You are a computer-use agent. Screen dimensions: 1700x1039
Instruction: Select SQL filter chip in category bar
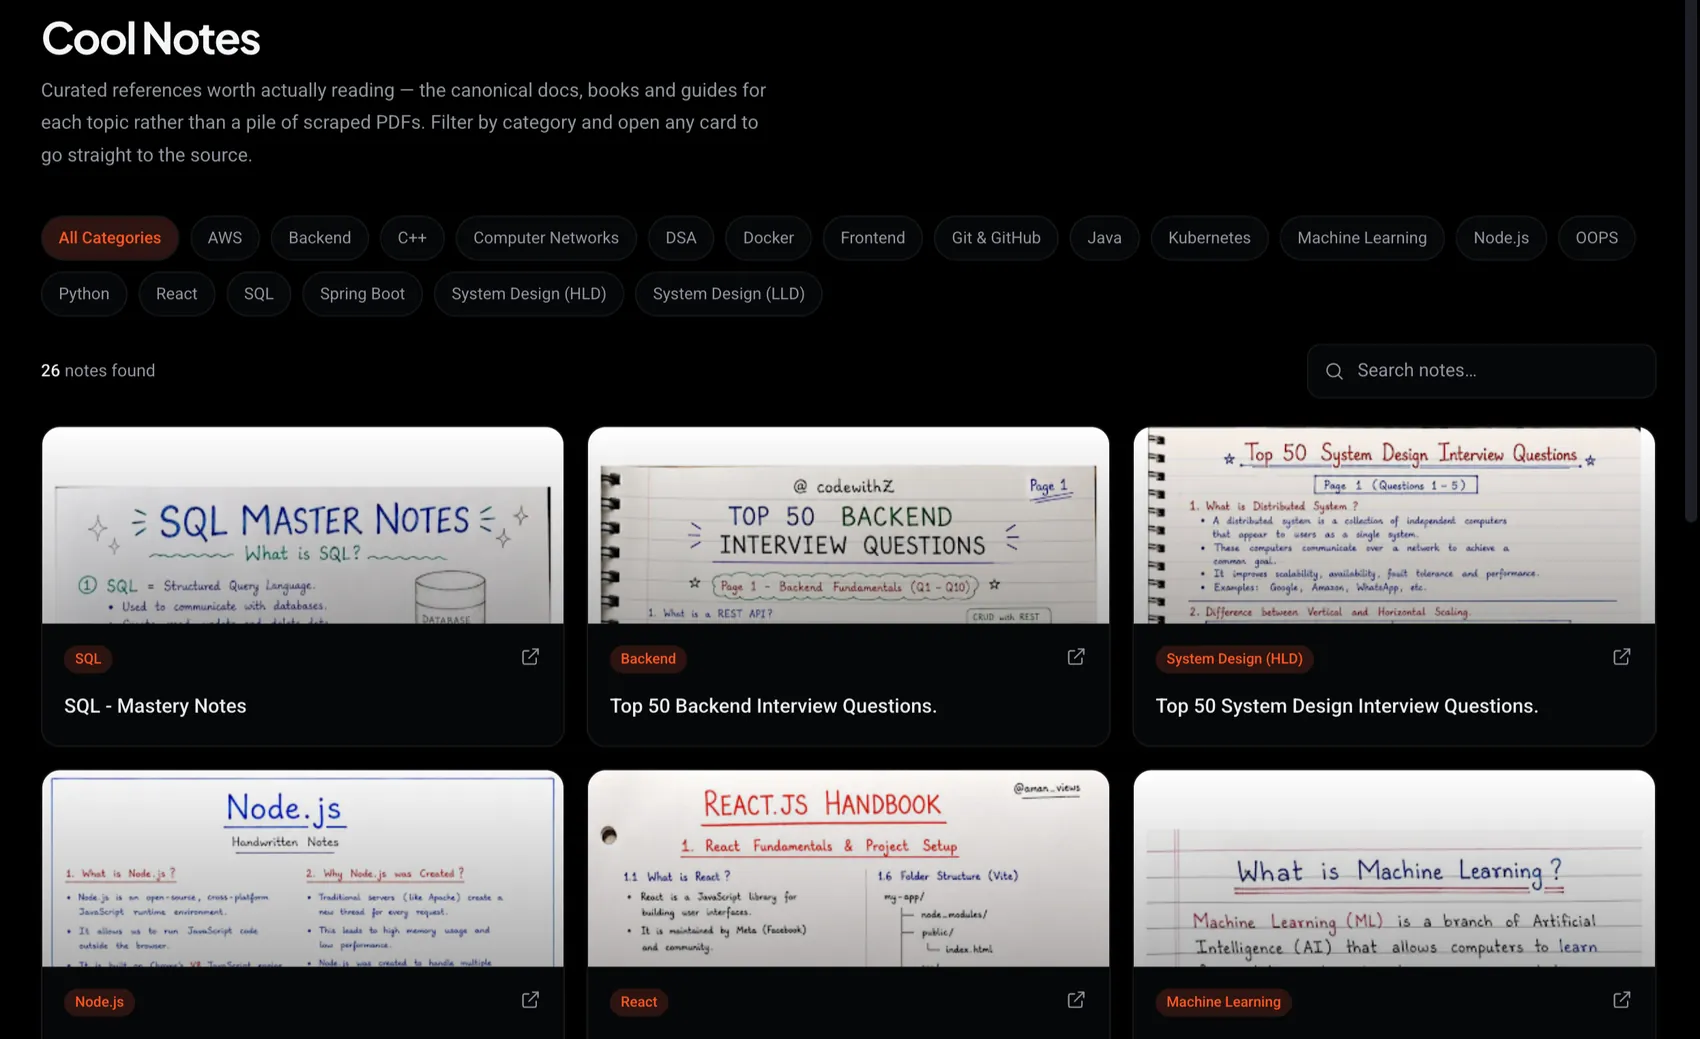coord(259,294)
